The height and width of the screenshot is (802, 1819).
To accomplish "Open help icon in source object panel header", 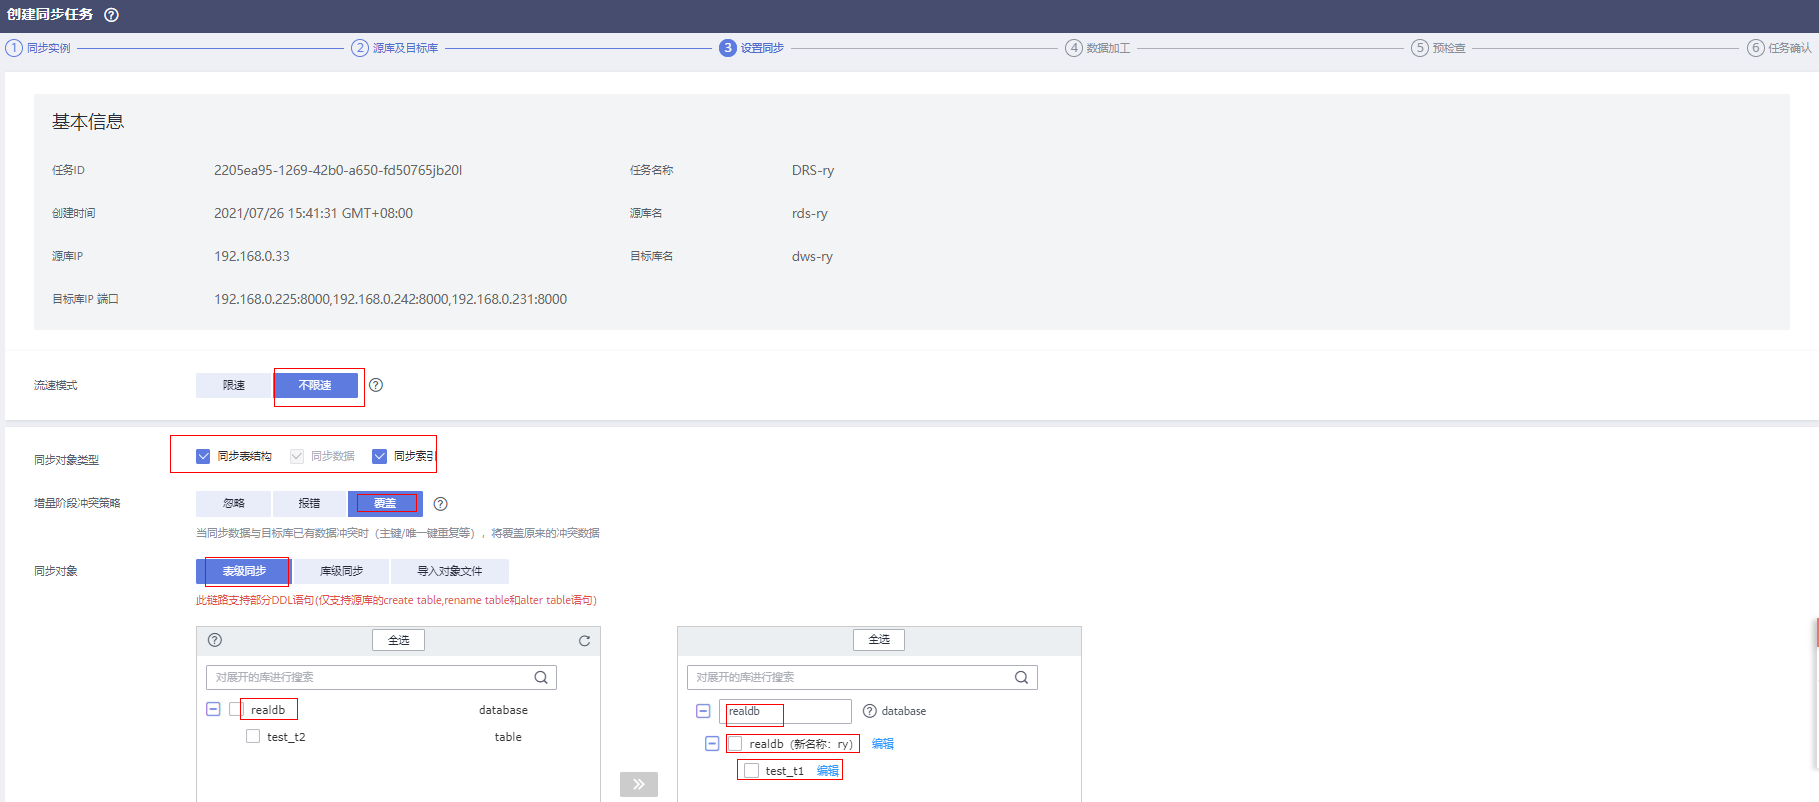I will tap(215, 640).
